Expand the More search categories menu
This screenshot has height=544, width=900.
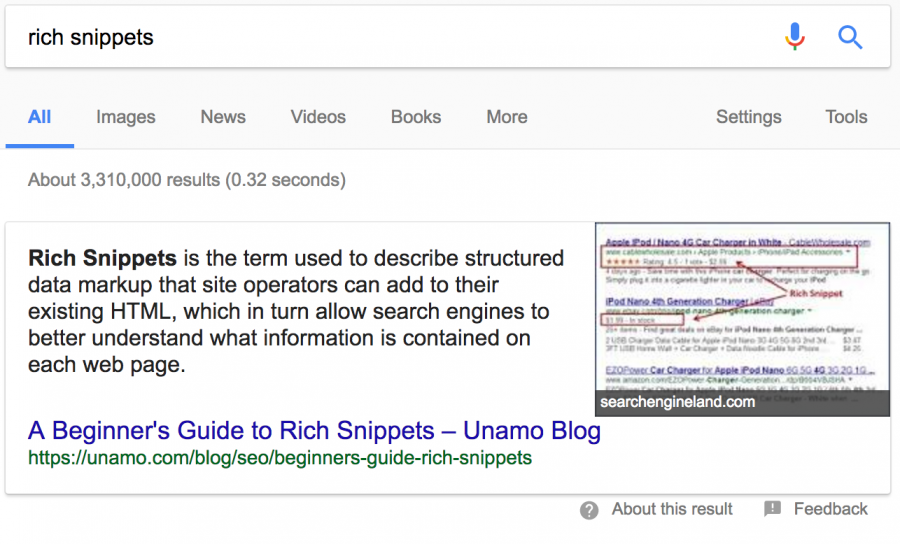(x=507, y=117)
